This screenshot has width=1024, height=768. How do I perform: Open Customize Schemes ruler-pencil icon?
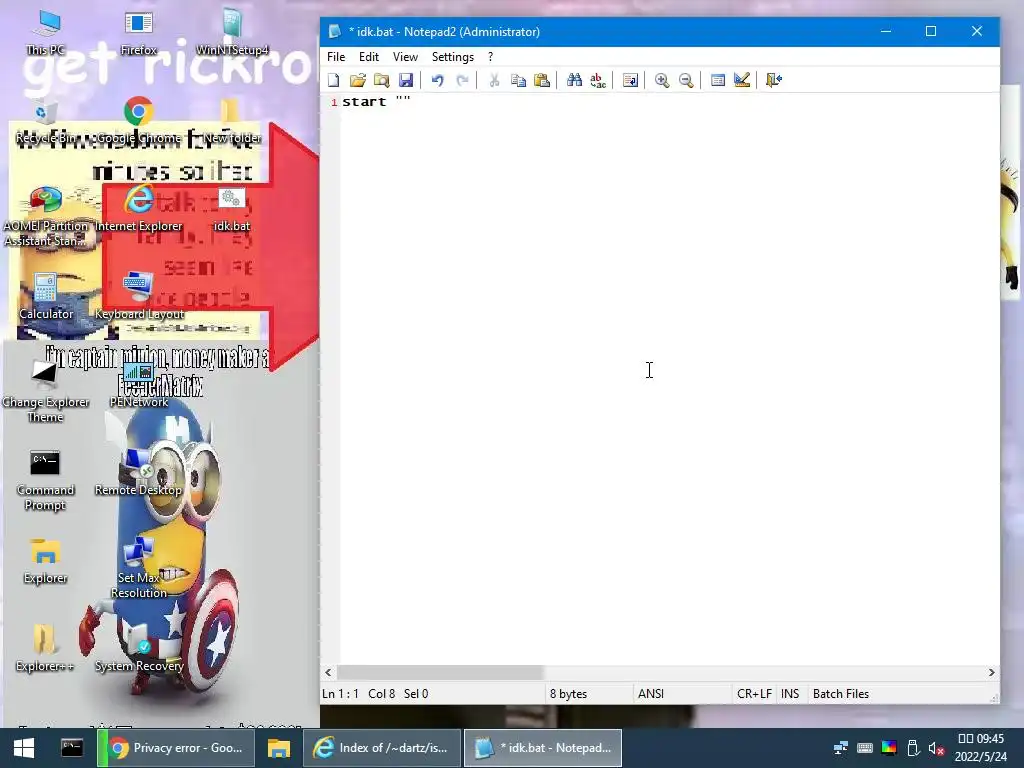tap(742, 80)
